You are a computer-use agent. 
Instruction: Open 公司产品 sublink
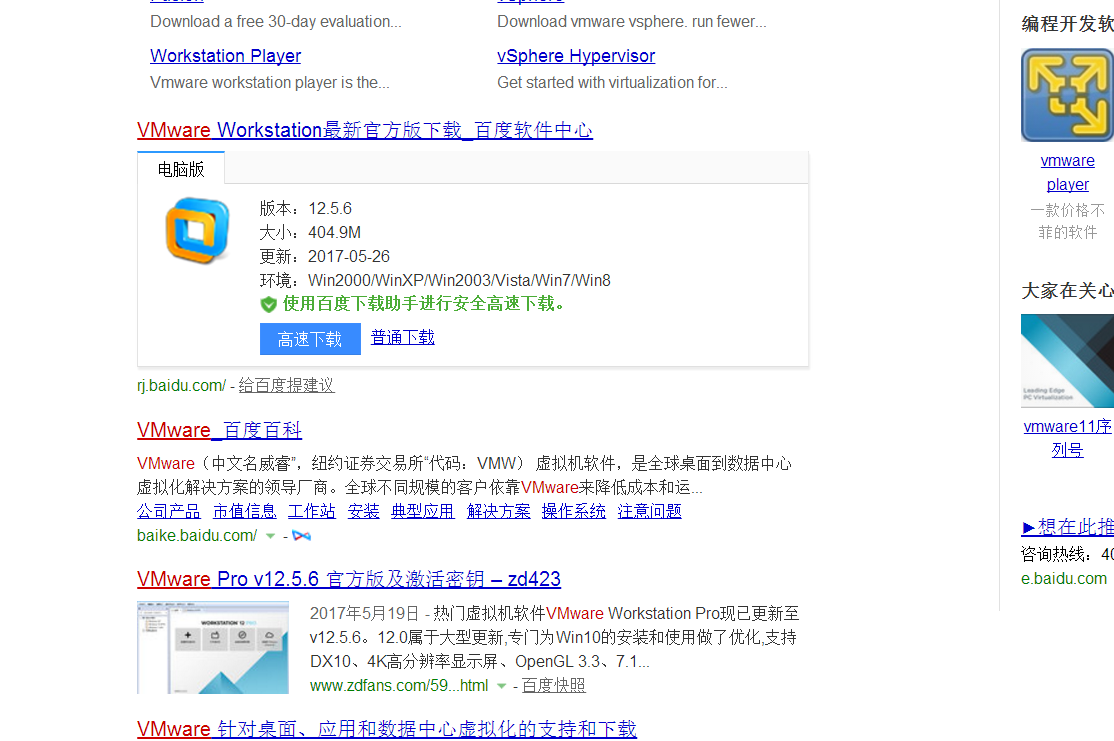tap(168, 511)
